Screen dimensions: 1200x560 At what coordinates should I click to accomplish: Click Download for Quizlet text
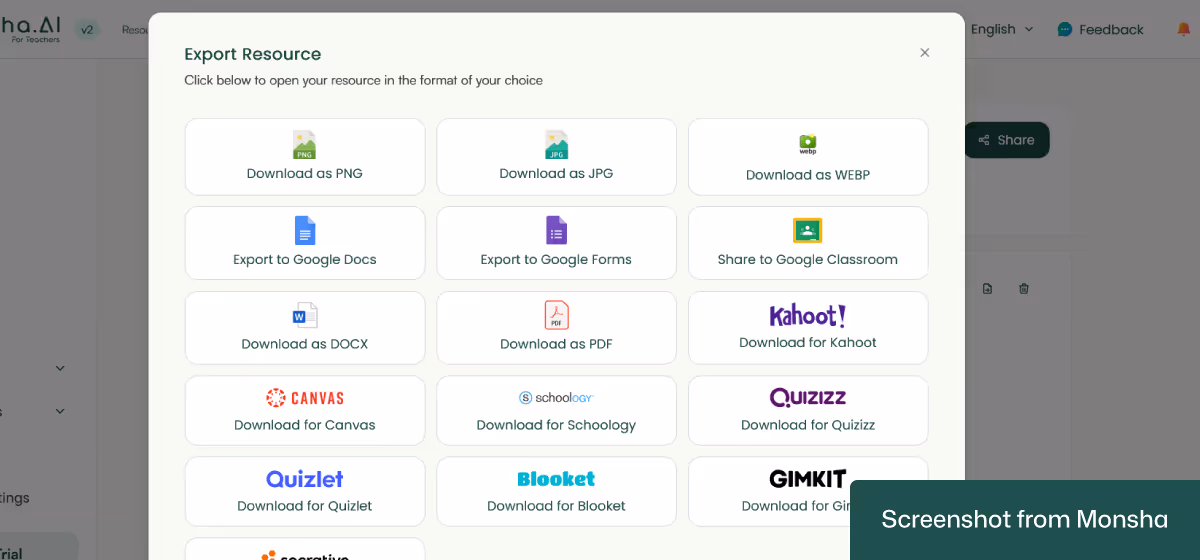pyautogui.click(x=305, y=506)
